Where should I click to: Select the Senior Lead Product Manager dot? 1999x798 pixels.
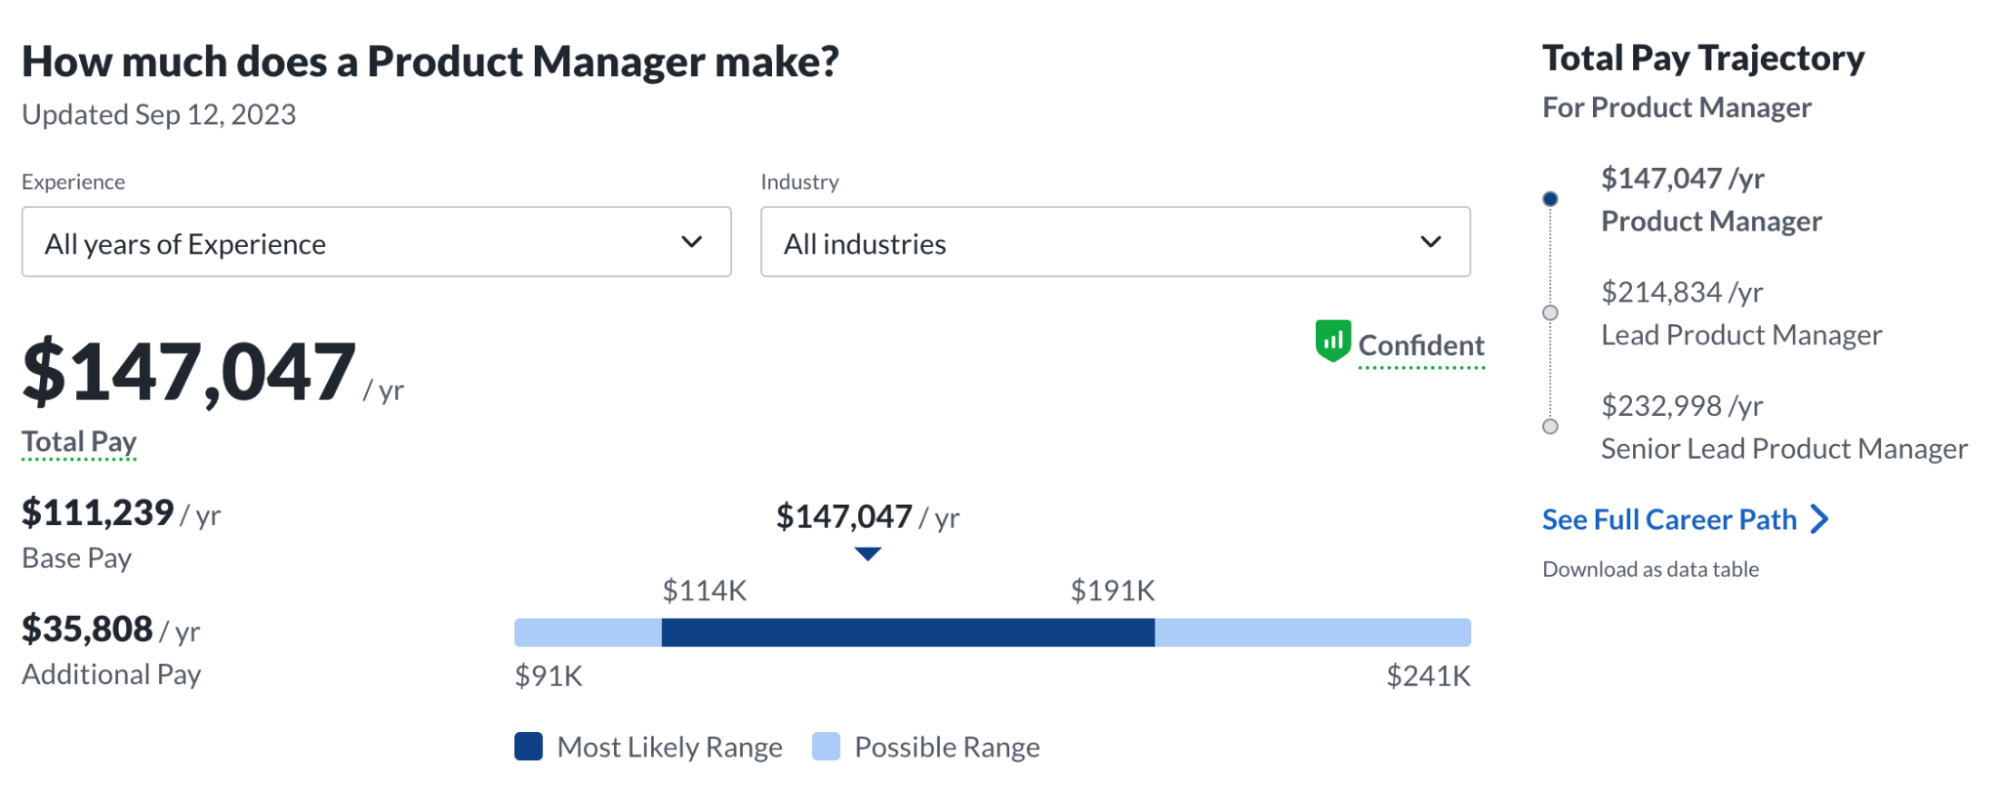click(1550, 427)
